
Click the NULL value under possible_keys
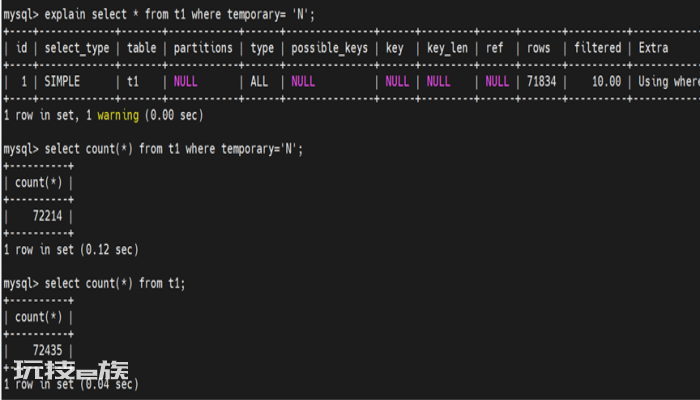303,82
